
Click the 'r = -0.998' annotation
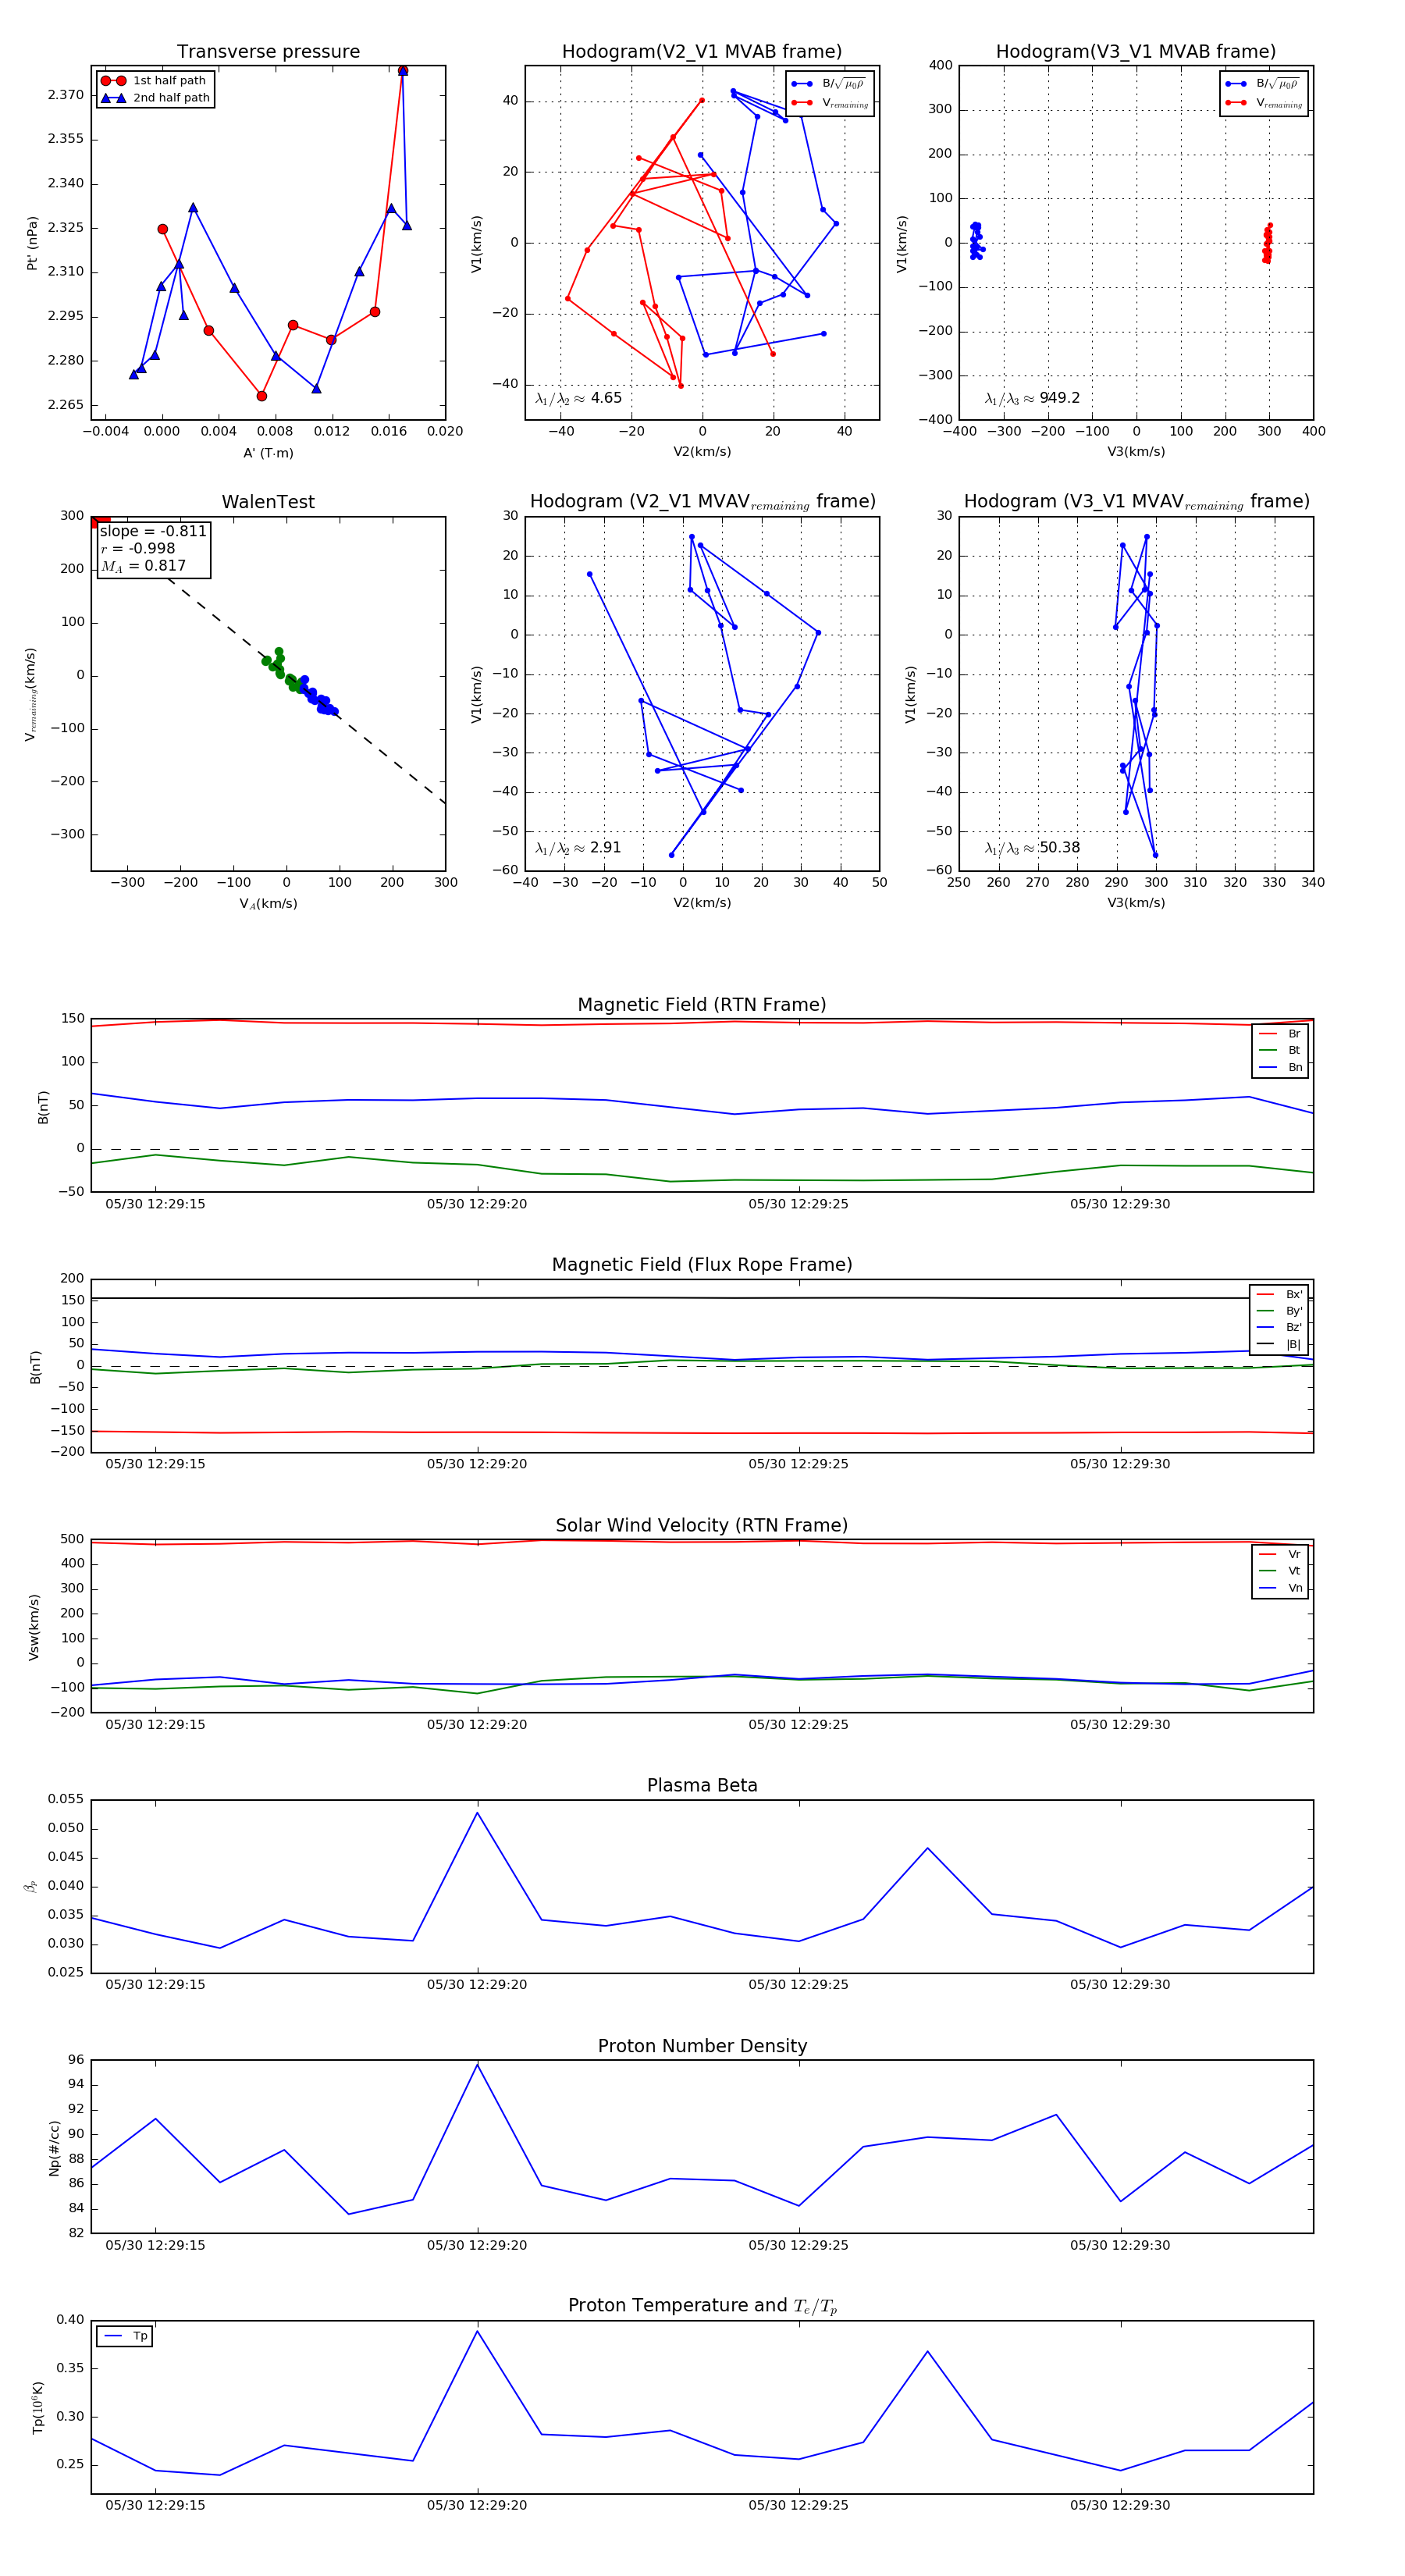click(137, 548)
